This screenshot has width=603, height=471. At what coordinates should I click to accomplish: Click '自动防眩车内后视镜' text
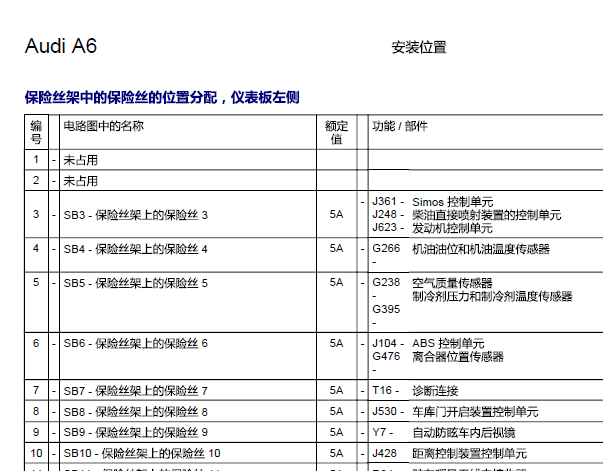point(463,433)
